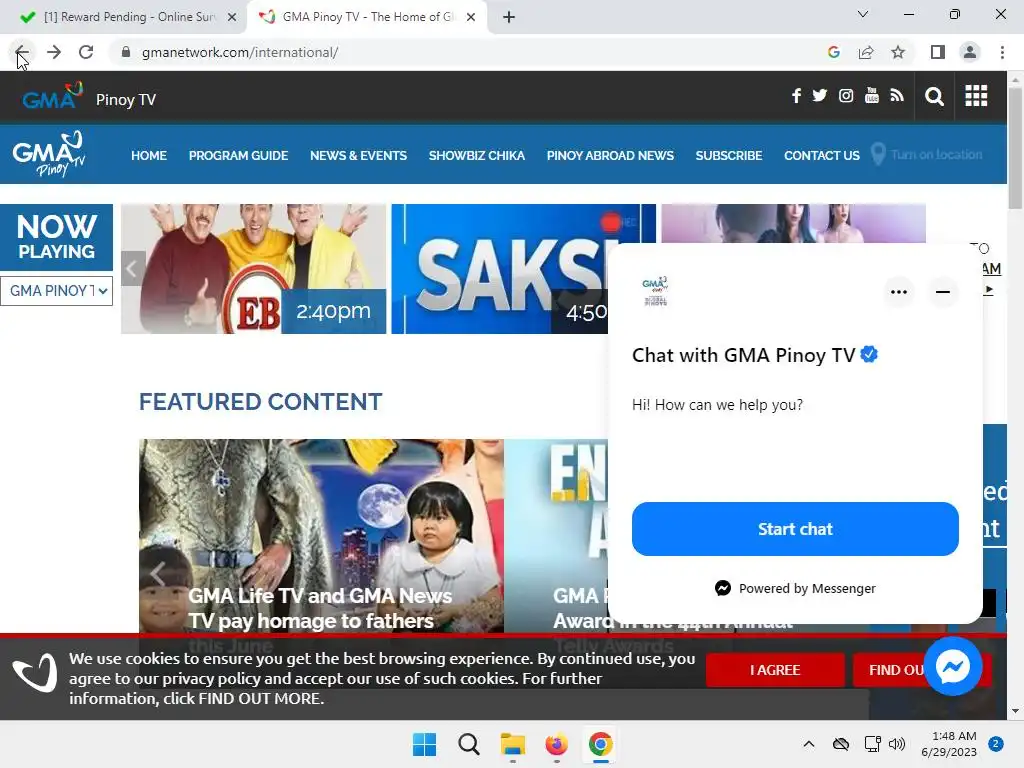Click the Start chat button
Viewport: 1024px width, 768px height.
(795, 529)
